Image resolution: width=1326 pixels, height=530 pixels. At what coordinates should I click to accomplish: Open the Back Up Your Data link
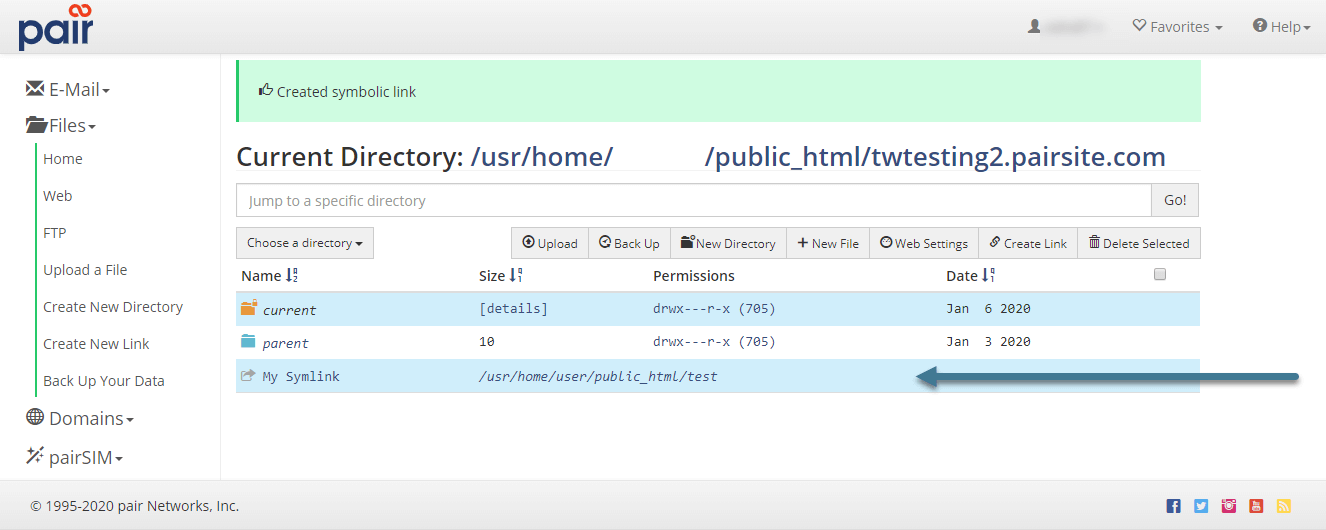tap(104, 381)
